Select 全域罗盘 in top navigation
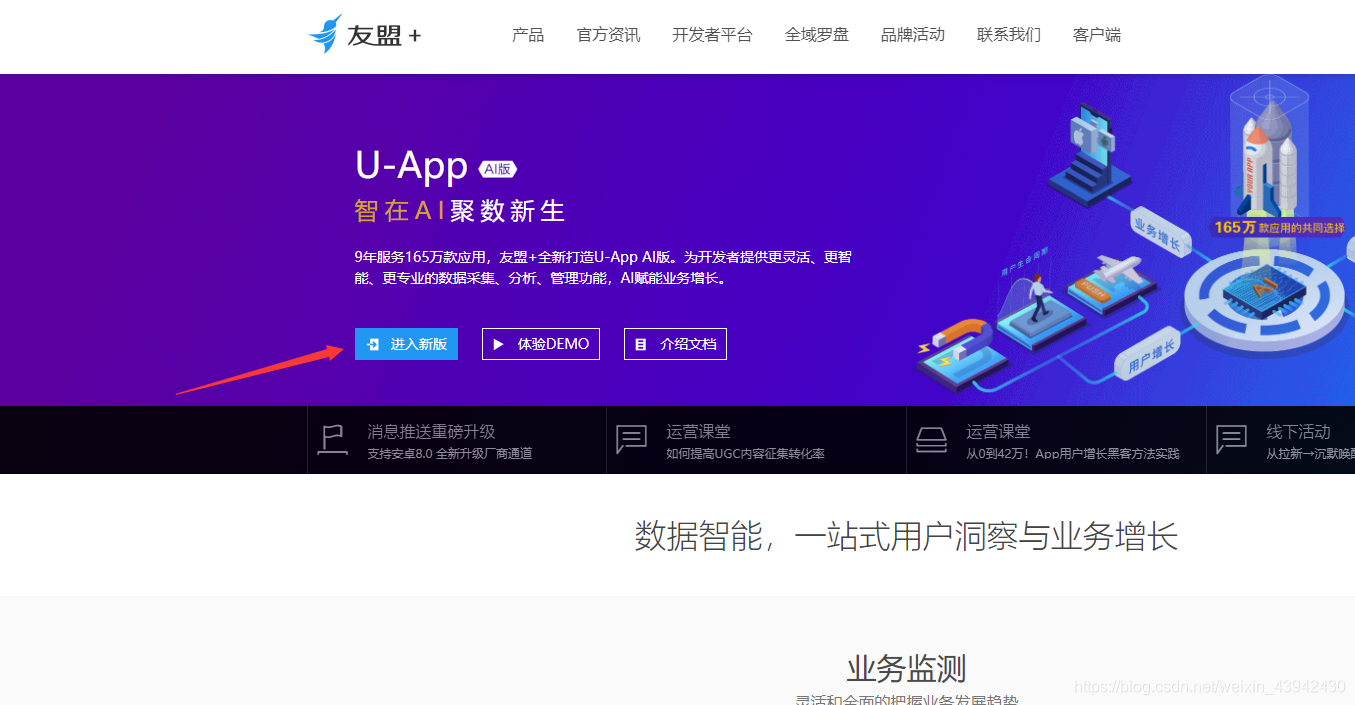This screenshot has height=705, width=1355. pos(817,35)
